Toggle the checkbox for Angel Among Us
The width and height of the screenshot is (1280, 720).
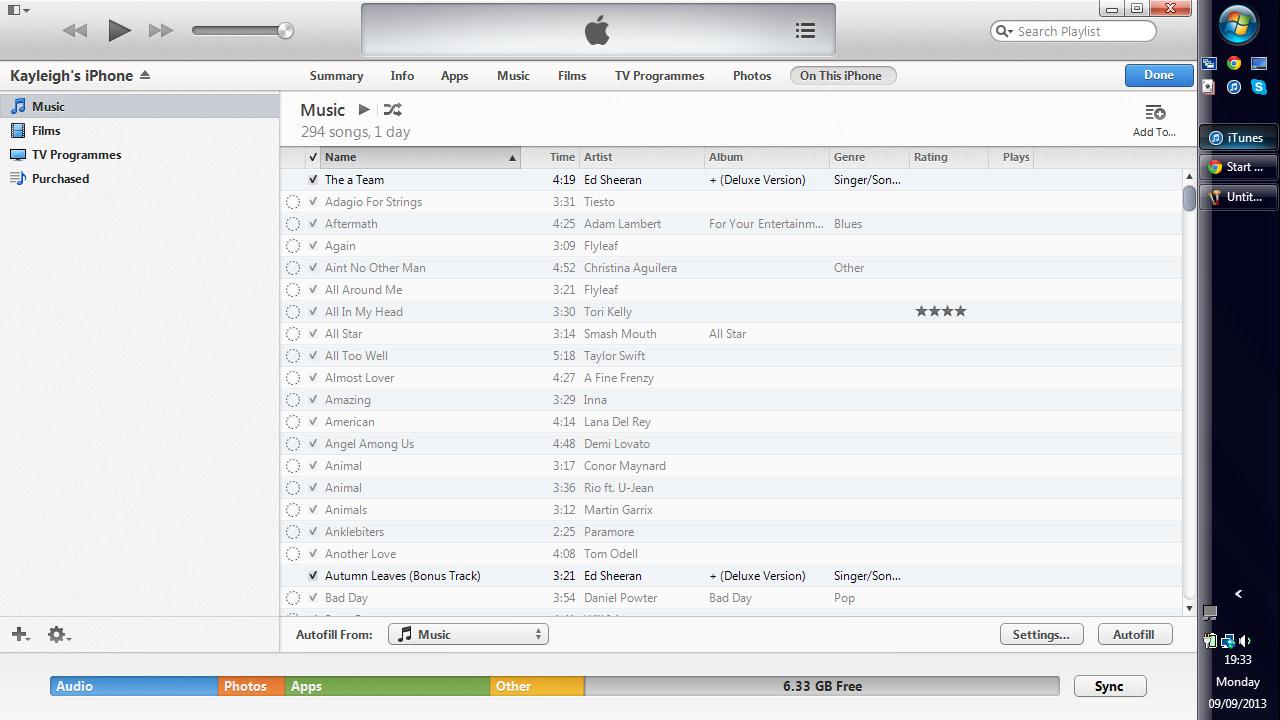point(313,444)
